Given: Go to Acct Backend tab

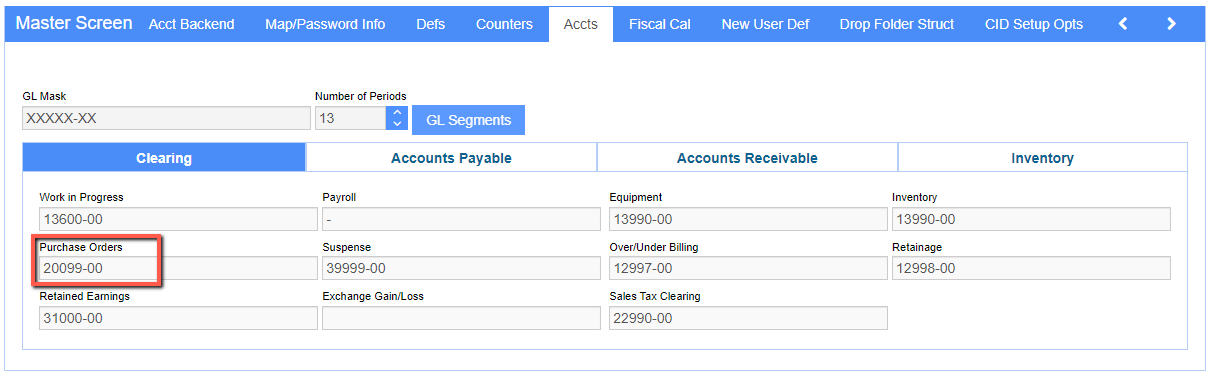Looking at the screenshot, I should [191, 24].
